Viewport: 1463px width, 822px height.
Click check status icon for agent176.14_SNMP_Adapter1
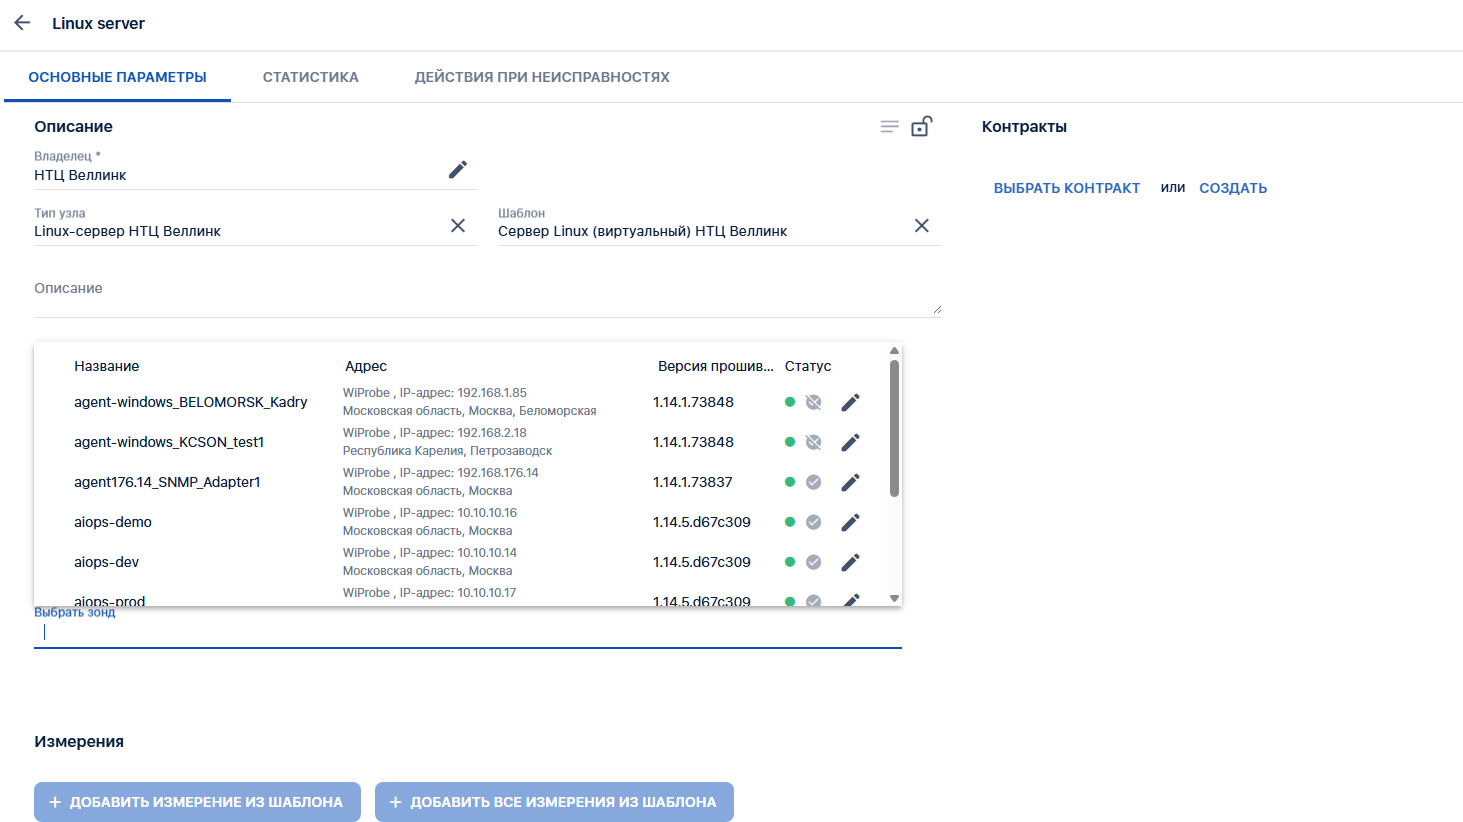814,482
